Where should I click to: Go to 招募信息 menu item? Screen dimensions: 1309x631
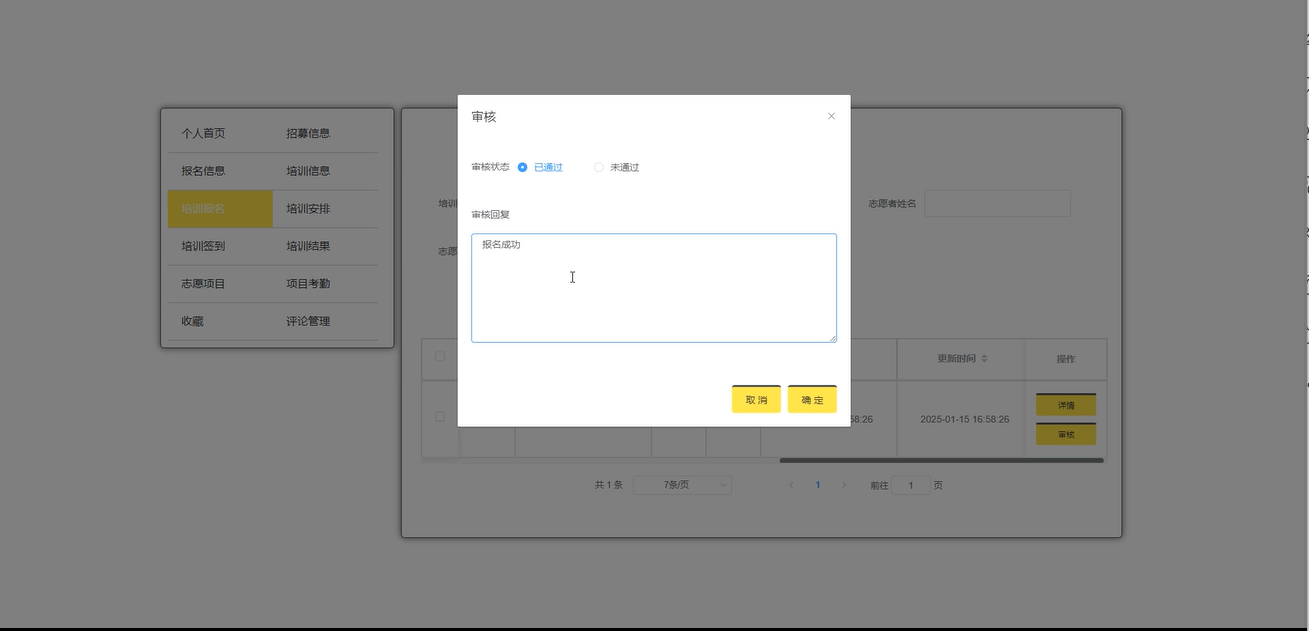(x=308, y=133)
